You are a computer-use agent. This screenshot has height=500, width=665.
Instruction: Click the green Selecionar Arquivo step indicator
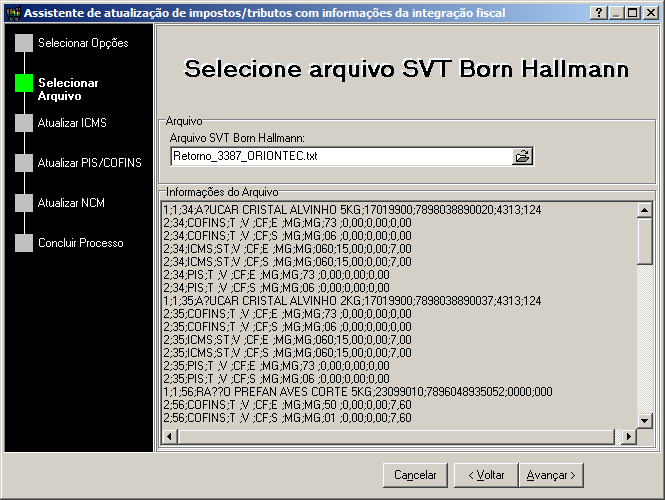(24, 83)
